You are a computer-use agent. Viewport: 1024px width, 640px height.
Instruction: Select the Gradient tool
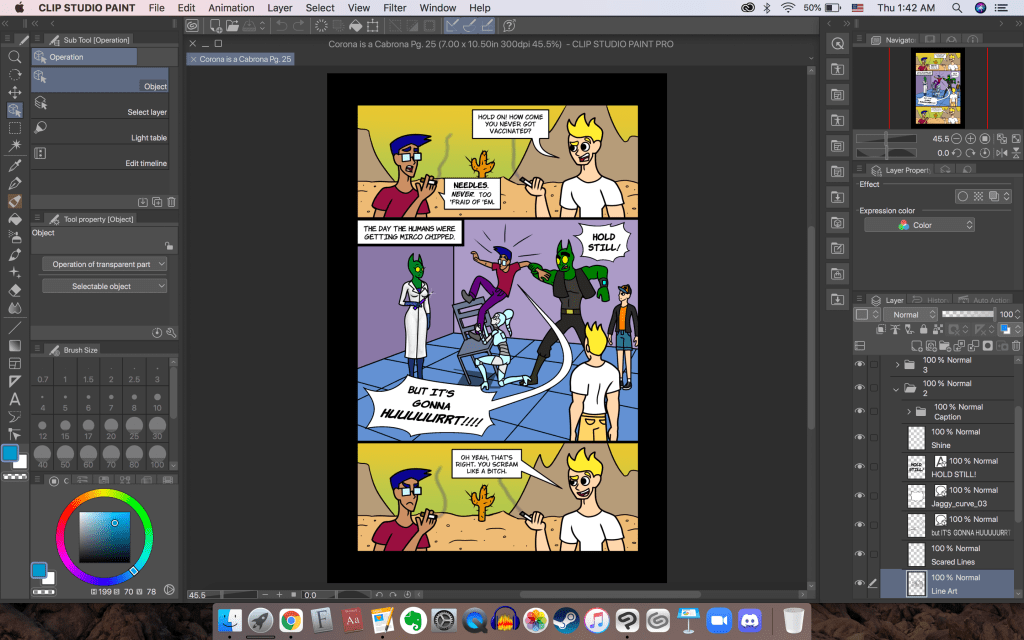click(15, 345)
